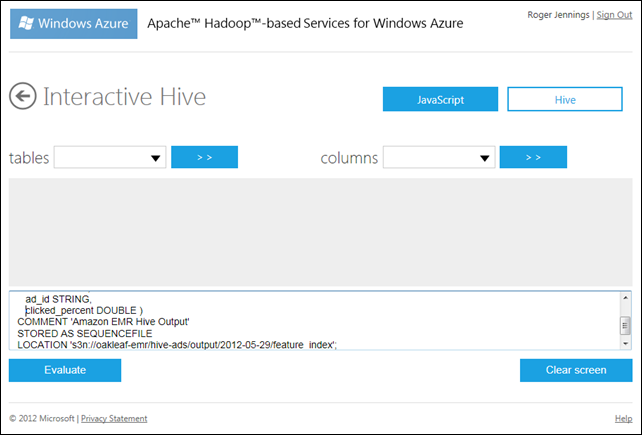Open the Help link
Image resolution: width=642 pixels, height=435 pixels.
point(622,418)
